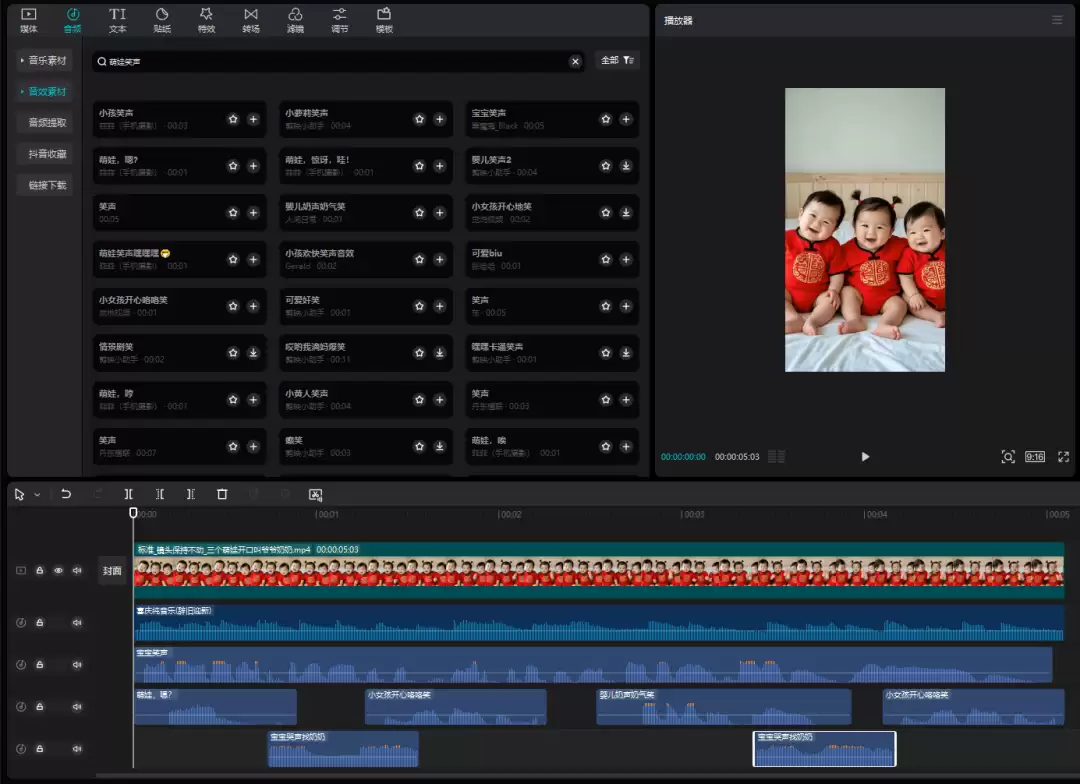Switch to the 特效 tab

click(x=206, y=20)
